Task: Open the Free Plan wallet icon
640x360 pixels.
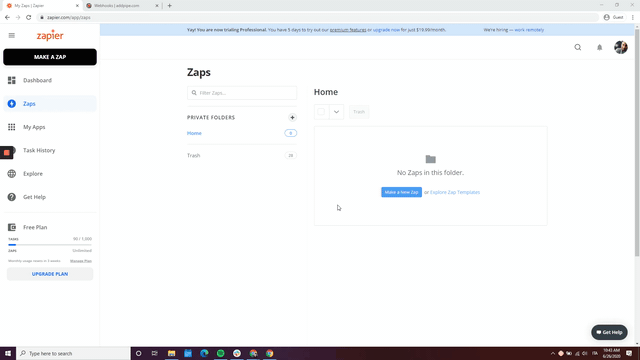Action: point(11,227)
